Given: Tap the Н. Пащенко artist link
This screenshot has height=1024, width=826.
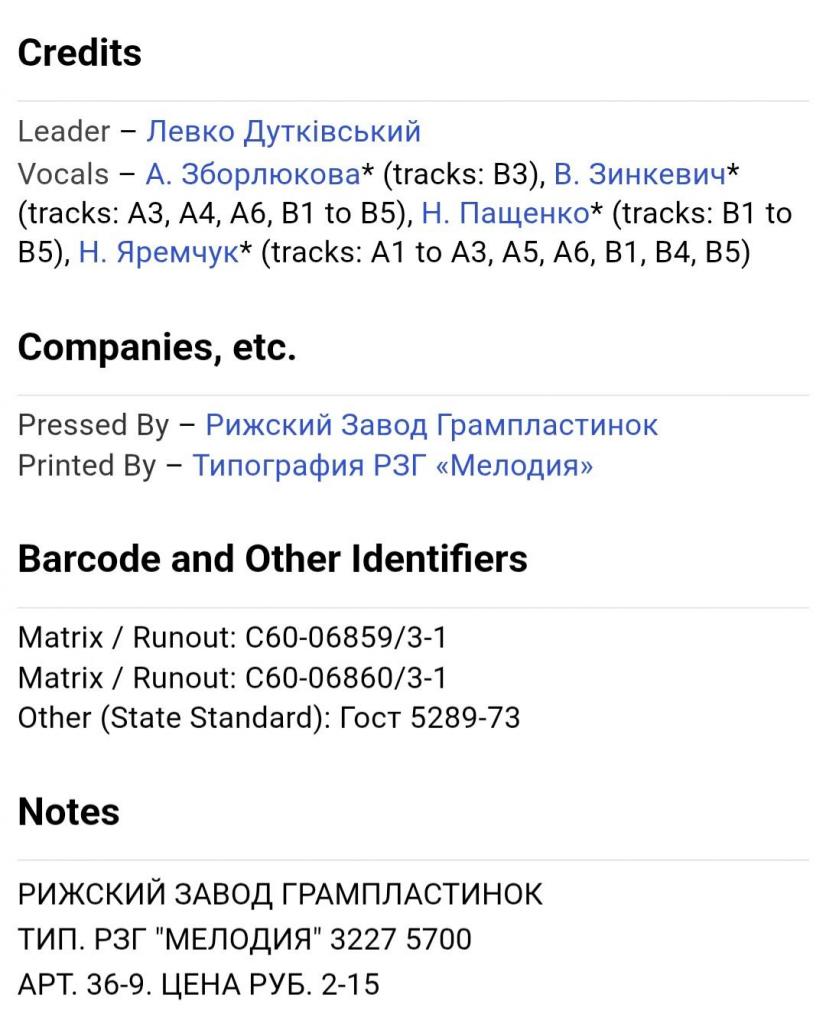Looking at the screenshot, I should click(504, 213).
